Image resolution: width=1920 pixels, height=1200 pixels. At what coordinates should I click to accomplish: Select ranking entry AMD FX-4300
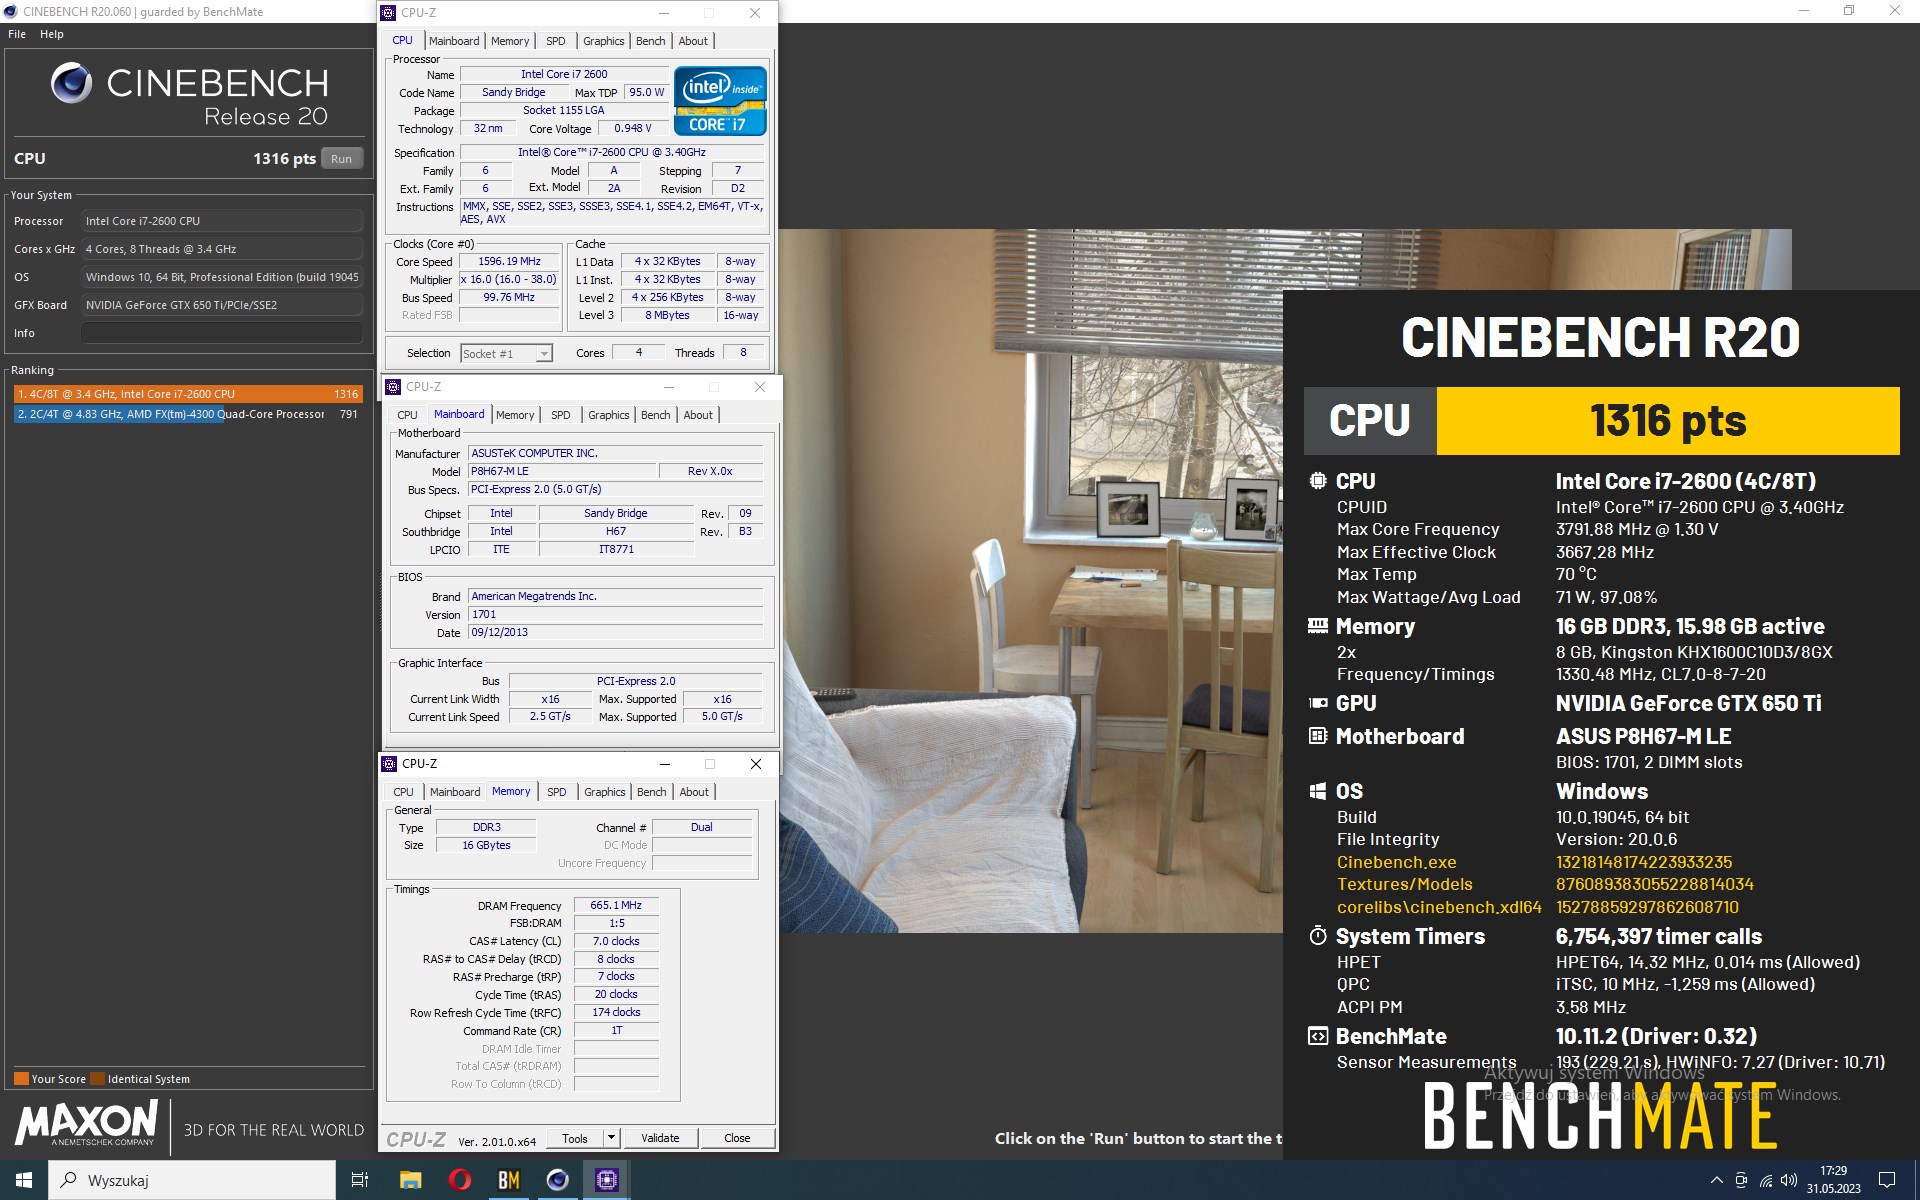[x=187, y=414]
